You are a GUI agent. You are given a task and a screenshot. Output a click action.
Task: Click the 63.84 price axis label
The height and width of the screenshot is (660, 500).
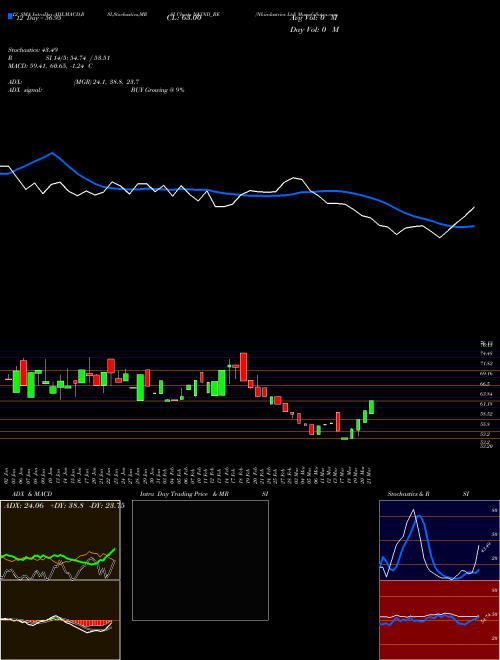487,394
